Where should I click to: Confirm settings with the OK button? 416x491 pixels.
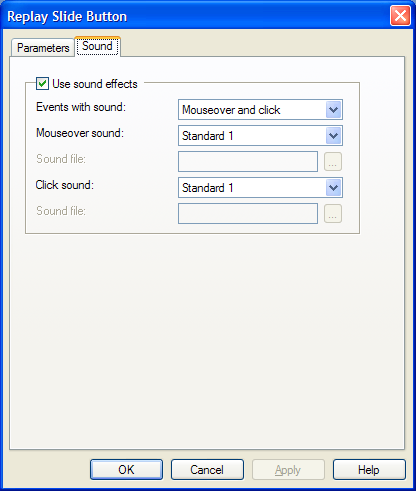[x=126, y=470]
